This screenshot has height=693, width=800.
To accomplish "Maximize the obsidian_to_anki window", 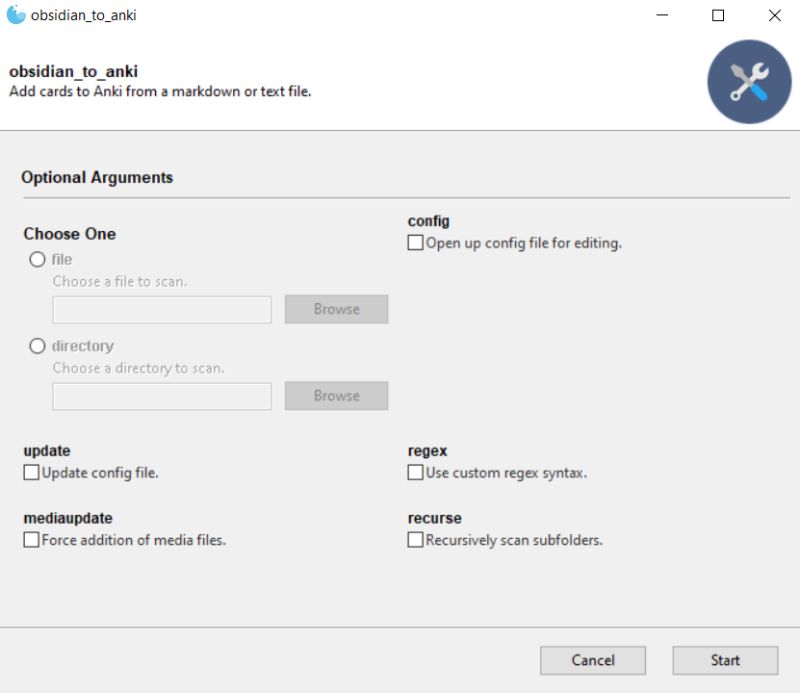I will [x=718, y=15].
